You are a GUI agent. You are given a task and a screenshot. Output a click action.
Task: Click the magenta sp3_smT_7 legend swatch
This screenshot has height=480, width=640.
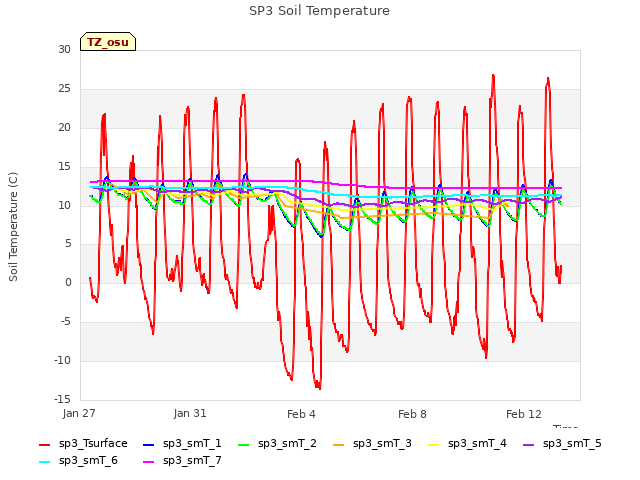tap(149, 462)
